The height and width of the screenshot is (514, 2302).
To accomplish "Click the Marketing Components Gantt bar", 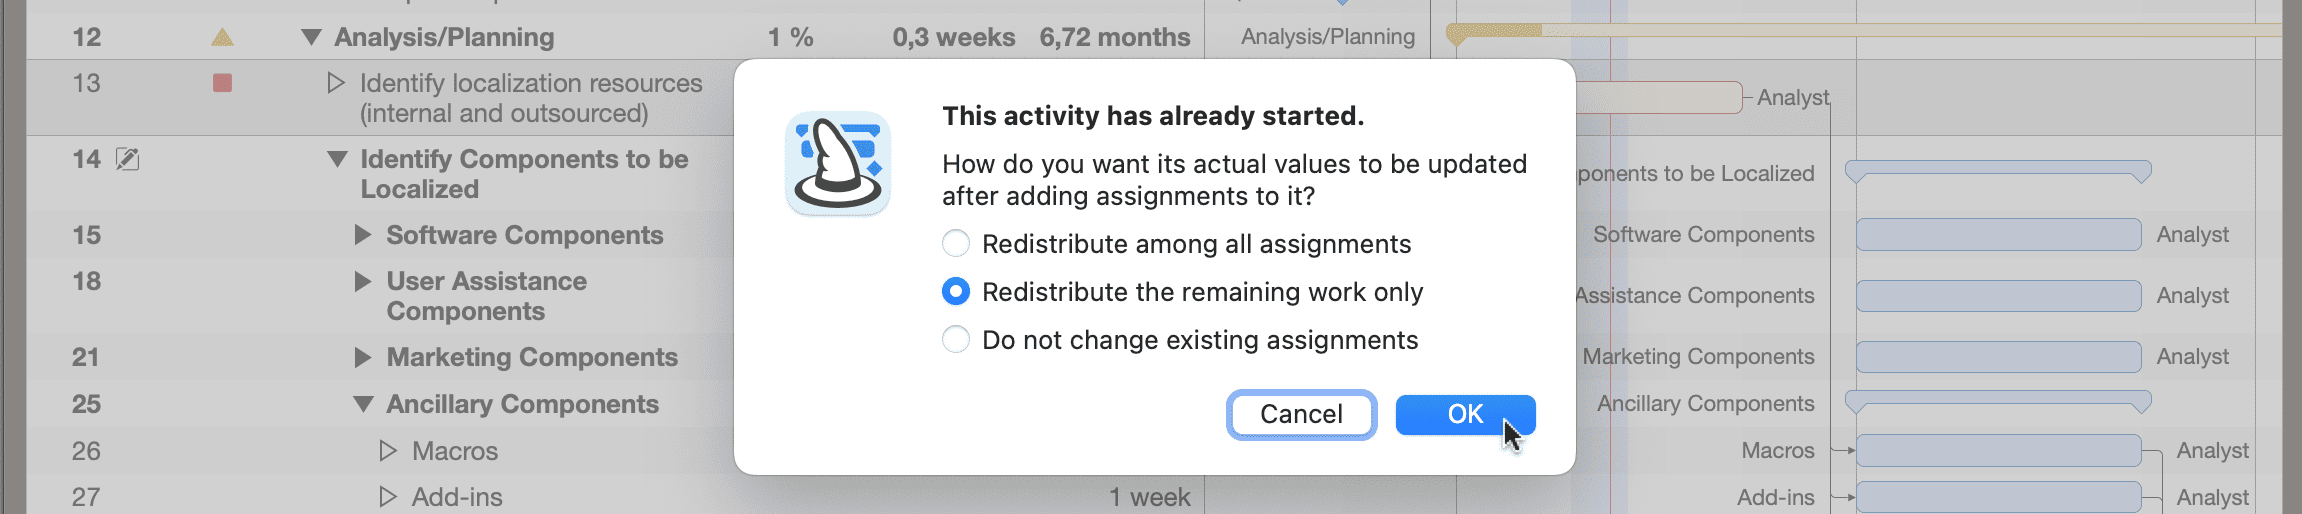I will pyautogui.click(x=1998, y=357).
